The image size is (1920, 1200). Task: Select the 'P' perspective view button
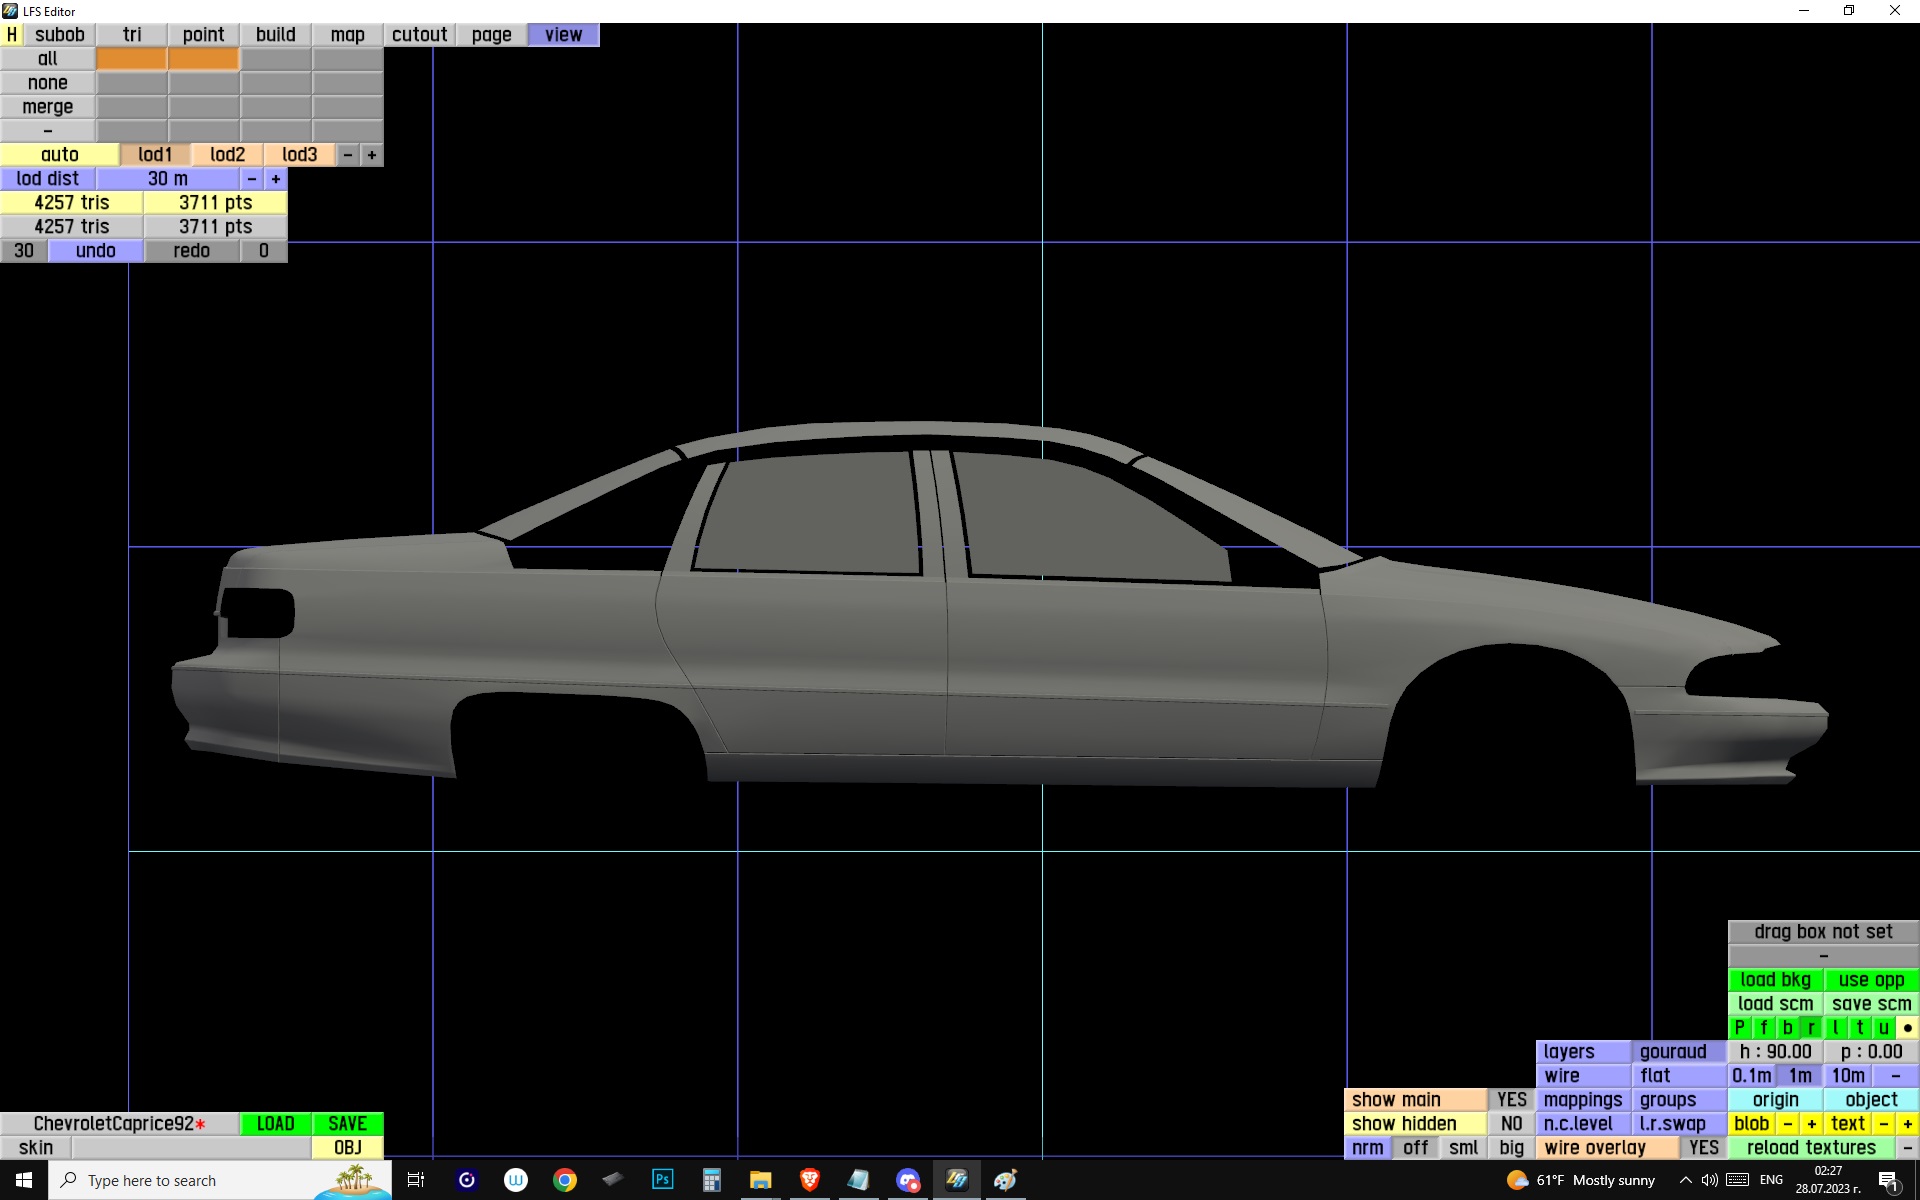1739,1027
